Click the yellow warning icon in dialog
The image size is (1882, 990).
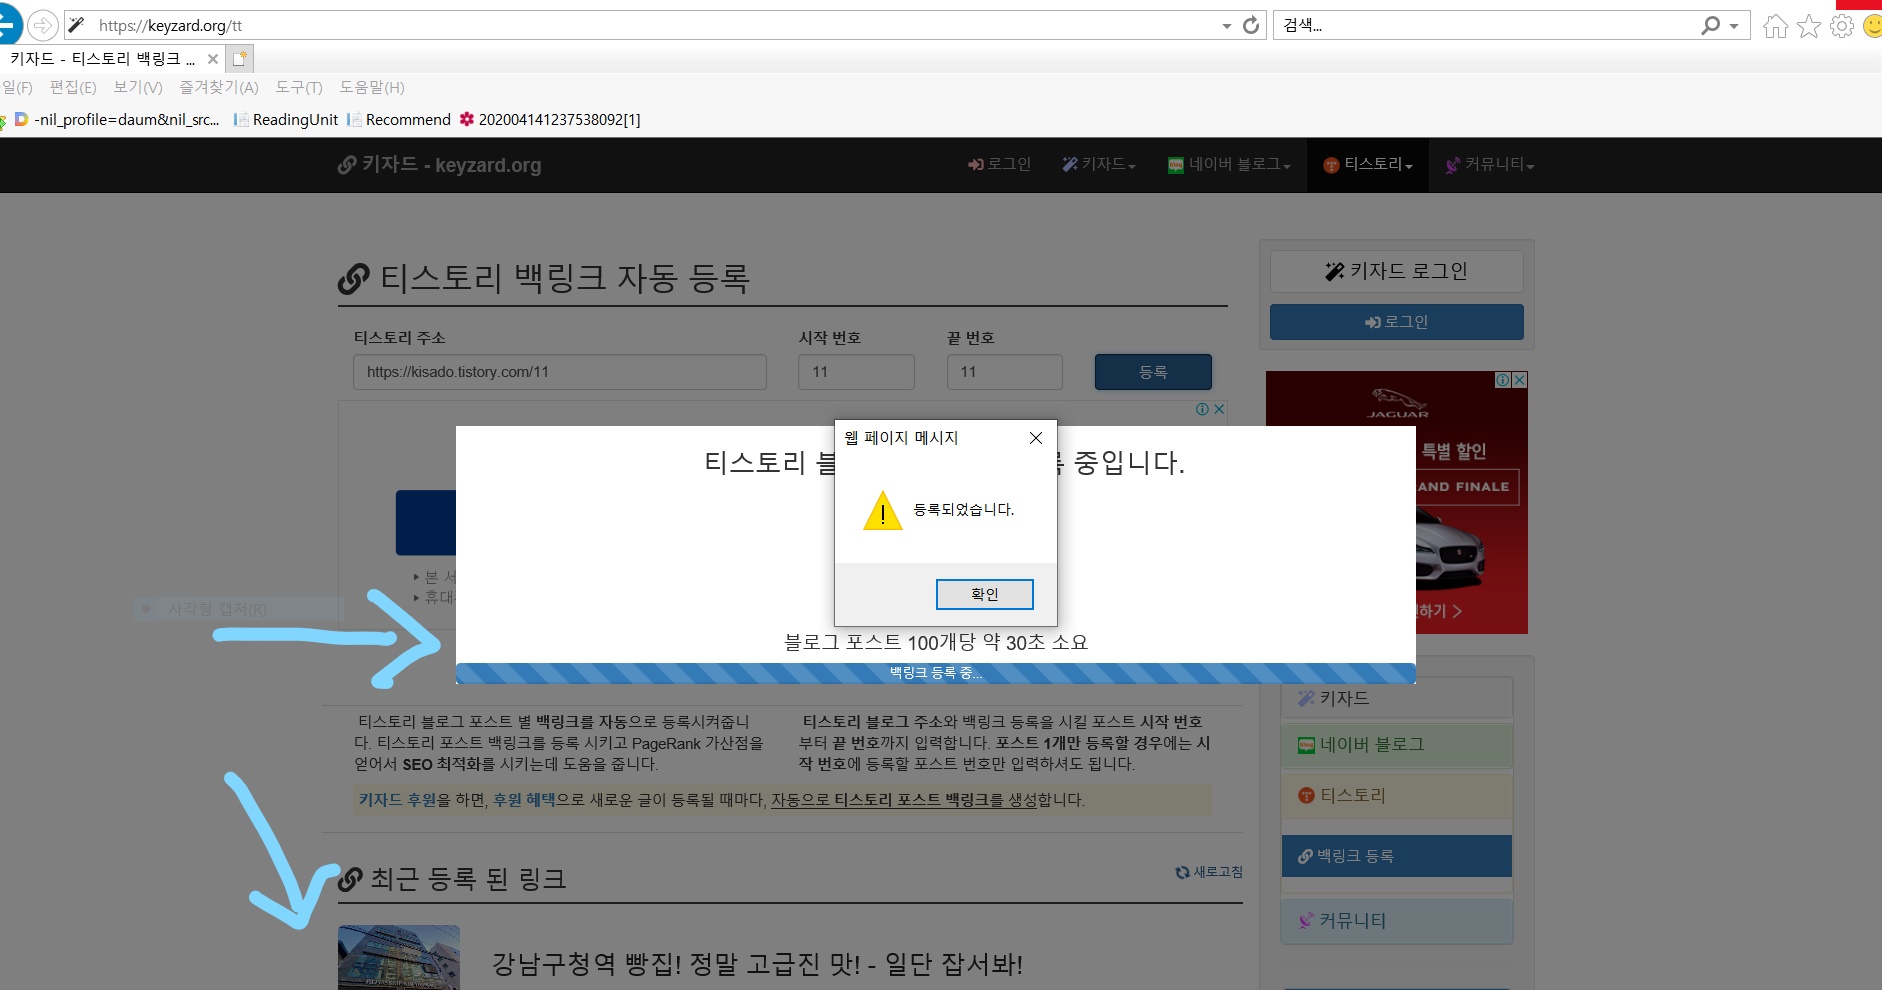pos(882,510)
